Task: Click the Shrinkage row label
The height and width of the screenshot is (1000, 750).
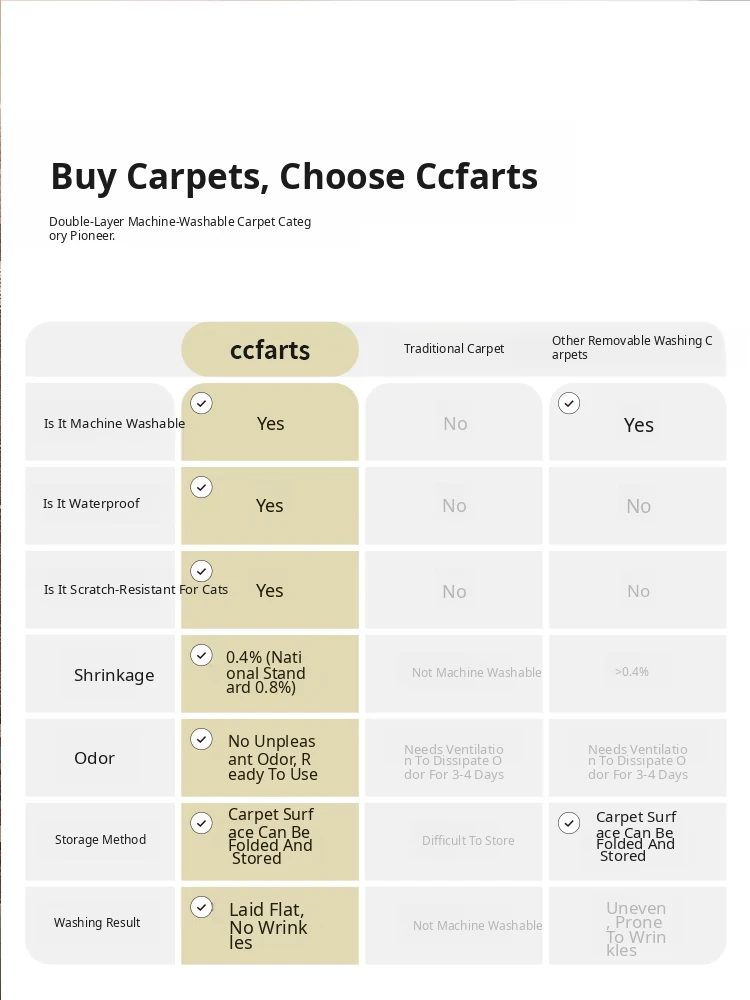Action: coord(114,675)
